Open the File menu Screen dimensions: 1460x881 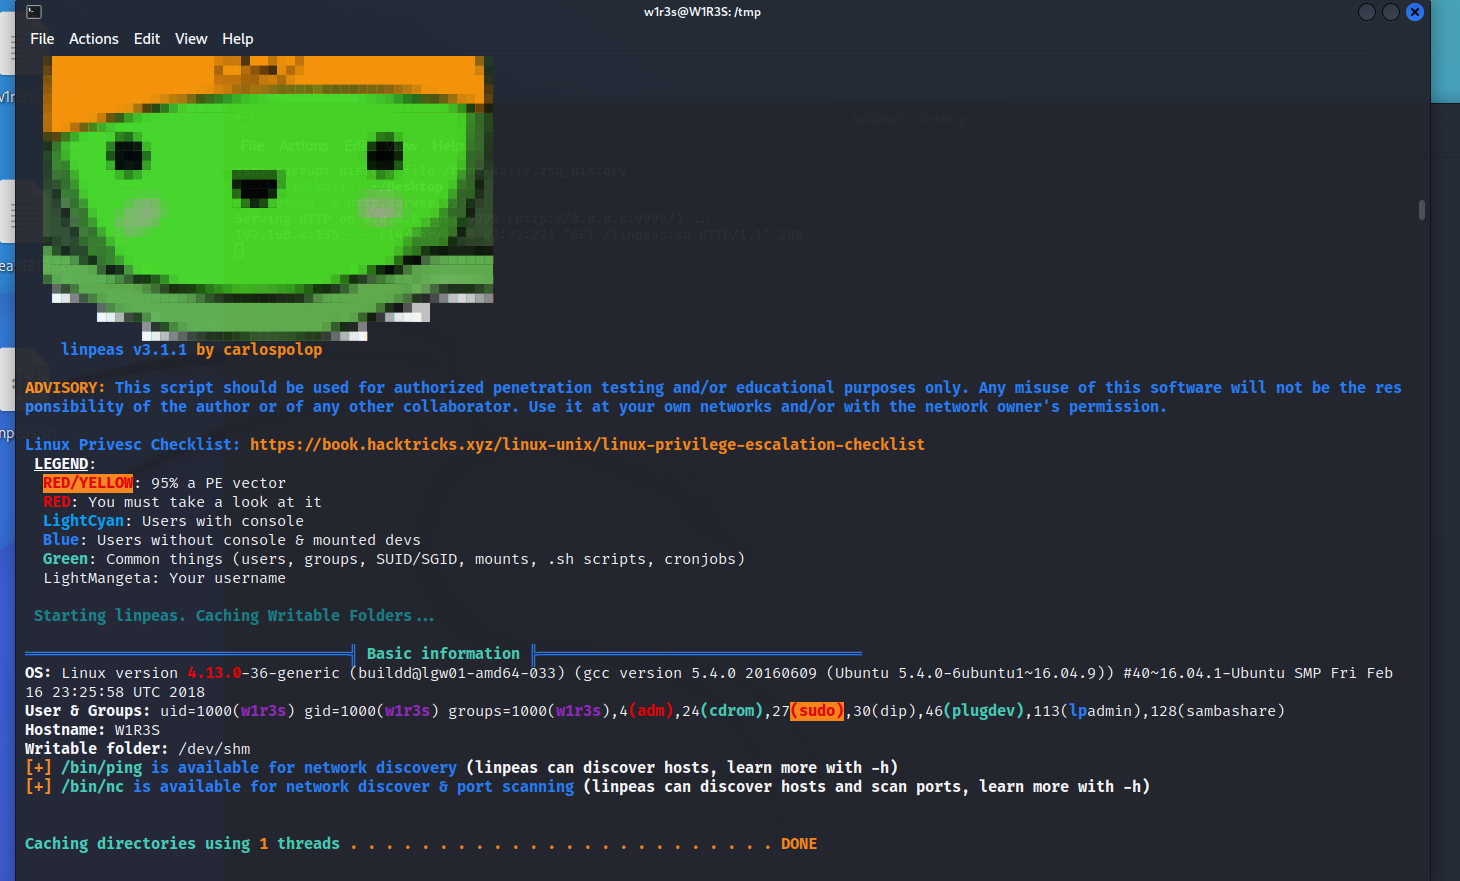pyautogui.click(x=42, y=39)
